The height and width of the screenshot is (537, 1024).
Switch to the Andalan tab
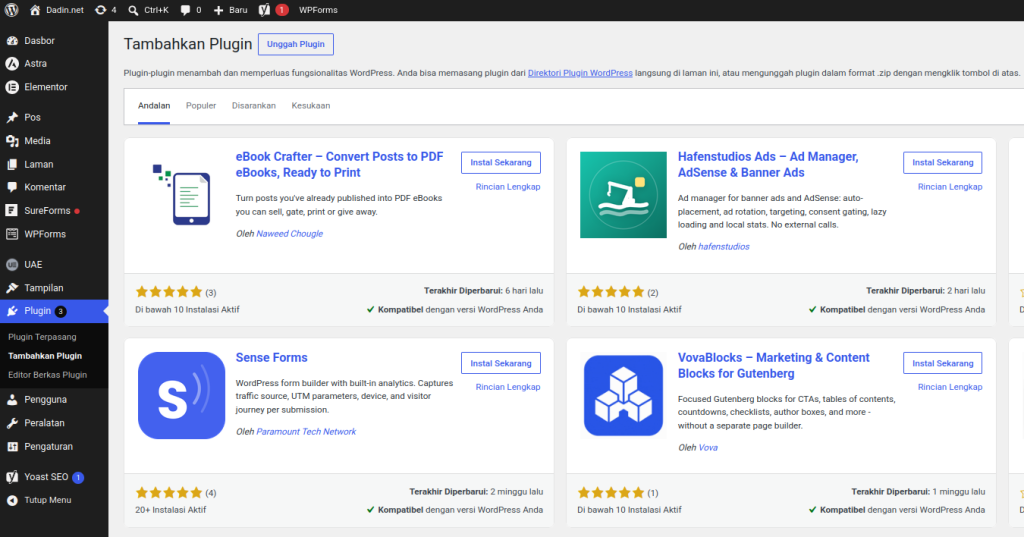[x=154, y=106]
